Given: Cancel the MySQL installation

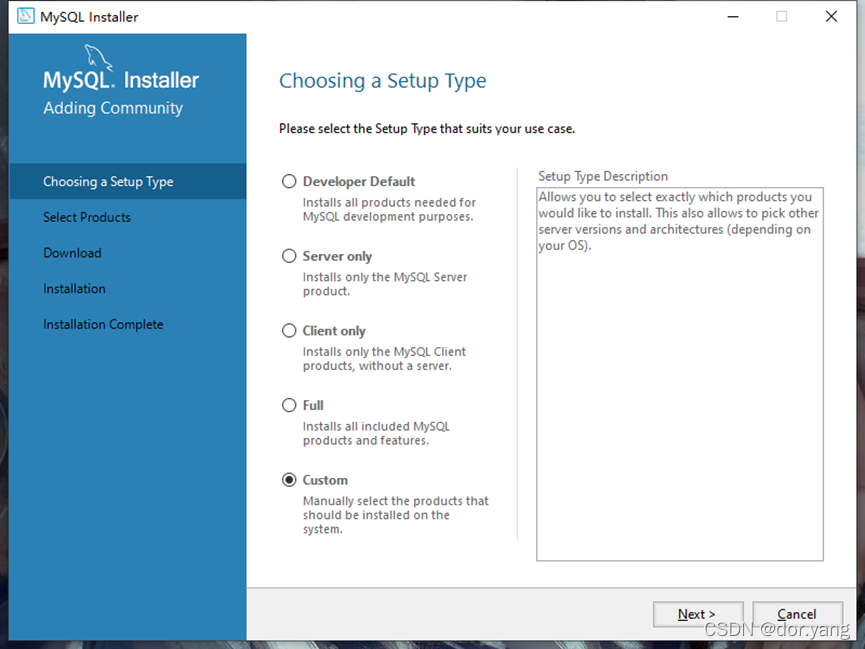Looking at the screenshot, I should tap(797, 614).
